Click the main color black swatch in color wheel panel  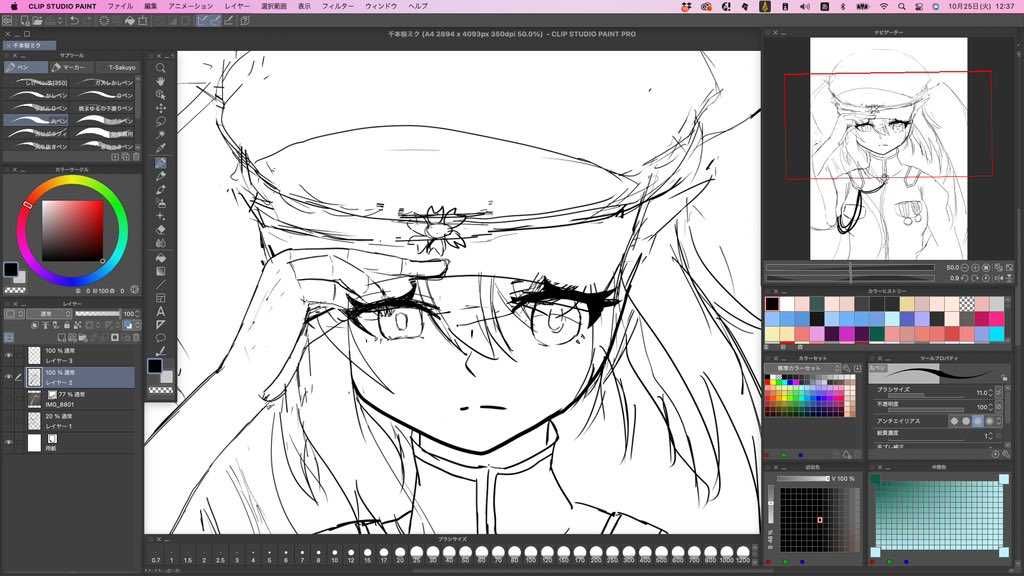10,269
